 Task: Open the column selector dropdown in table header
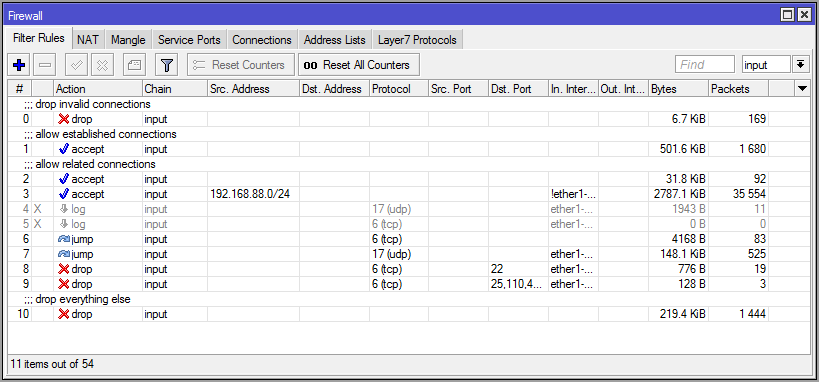coord(803,89)
